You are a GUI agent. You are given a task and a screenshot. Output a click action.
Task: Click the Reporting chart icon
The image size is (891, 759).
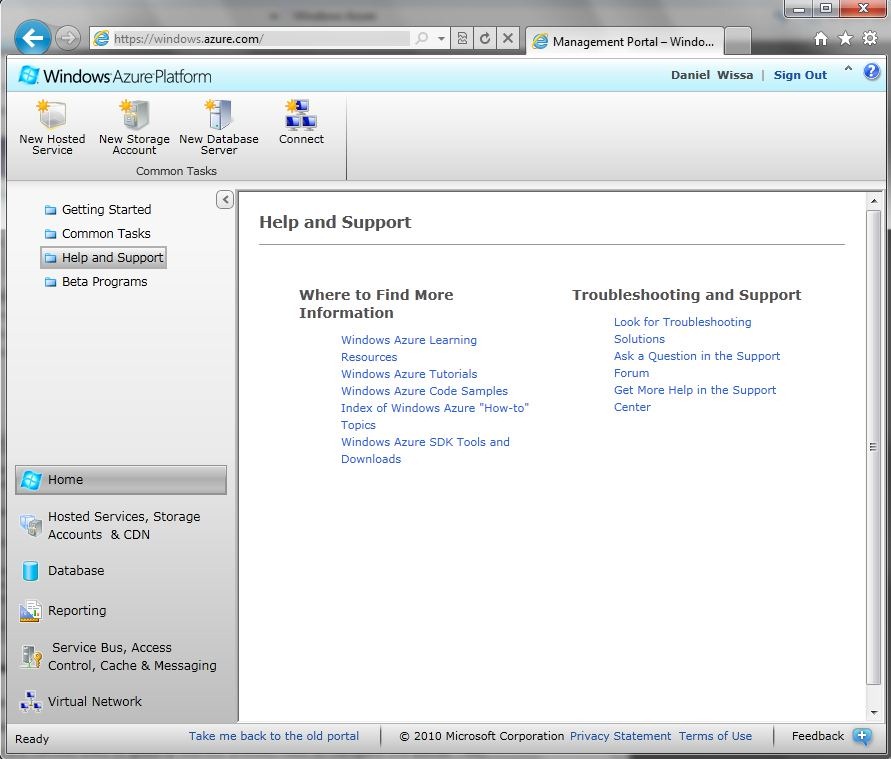[30, 611]
